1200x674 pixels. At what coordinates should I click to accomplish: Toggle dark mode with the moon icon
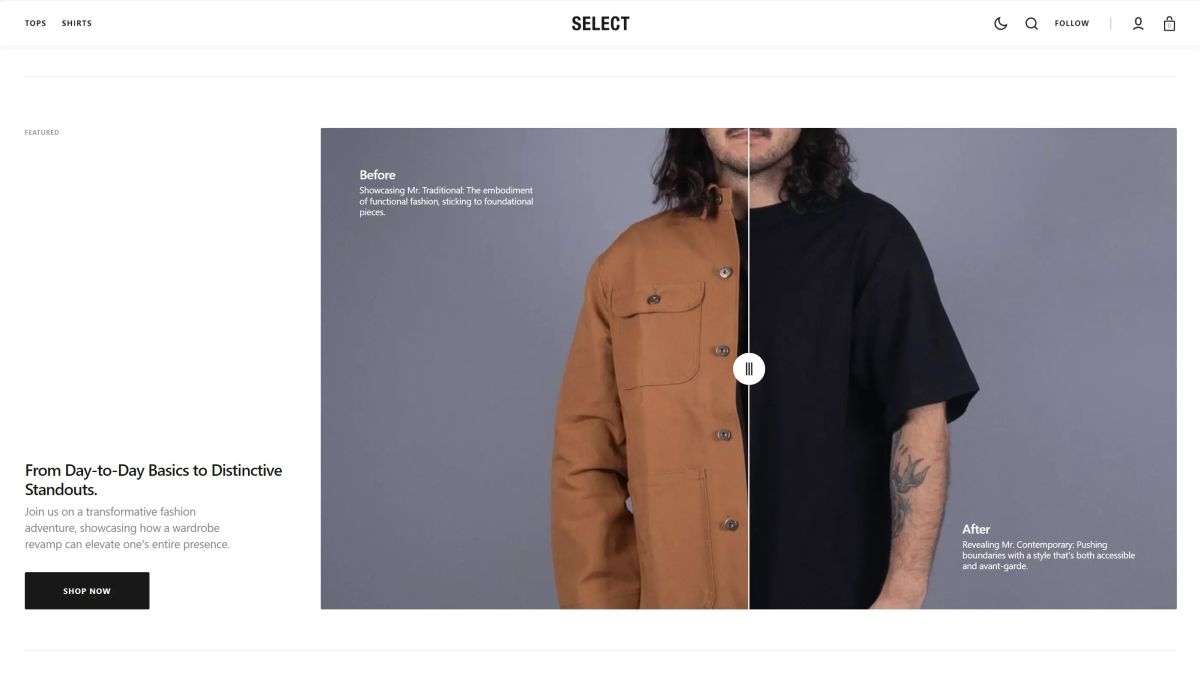1000,24
